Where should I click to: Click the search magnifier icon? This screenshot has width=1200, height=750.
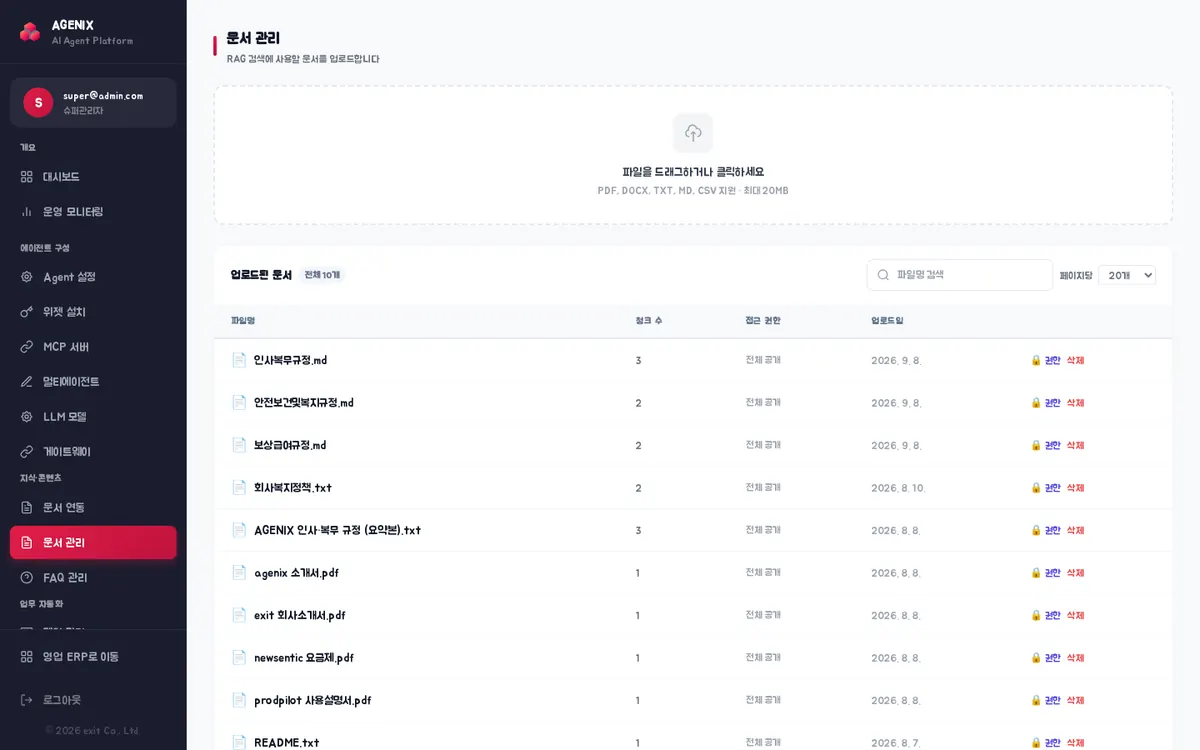[883, 275]
